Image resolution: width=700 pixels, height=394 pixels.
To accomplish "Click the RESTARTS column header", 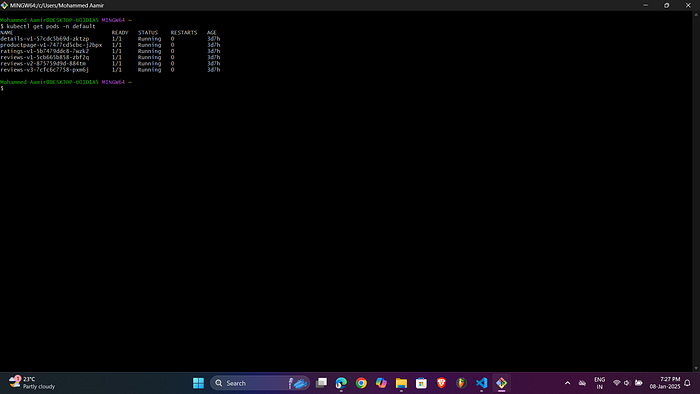I will [x=183, y=33].
